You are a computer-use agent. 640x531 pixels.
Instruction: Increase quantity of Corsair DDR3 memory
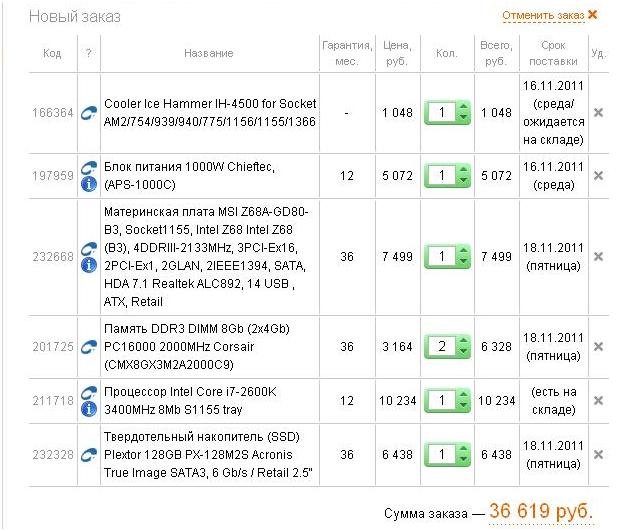(x=462, y=341)
